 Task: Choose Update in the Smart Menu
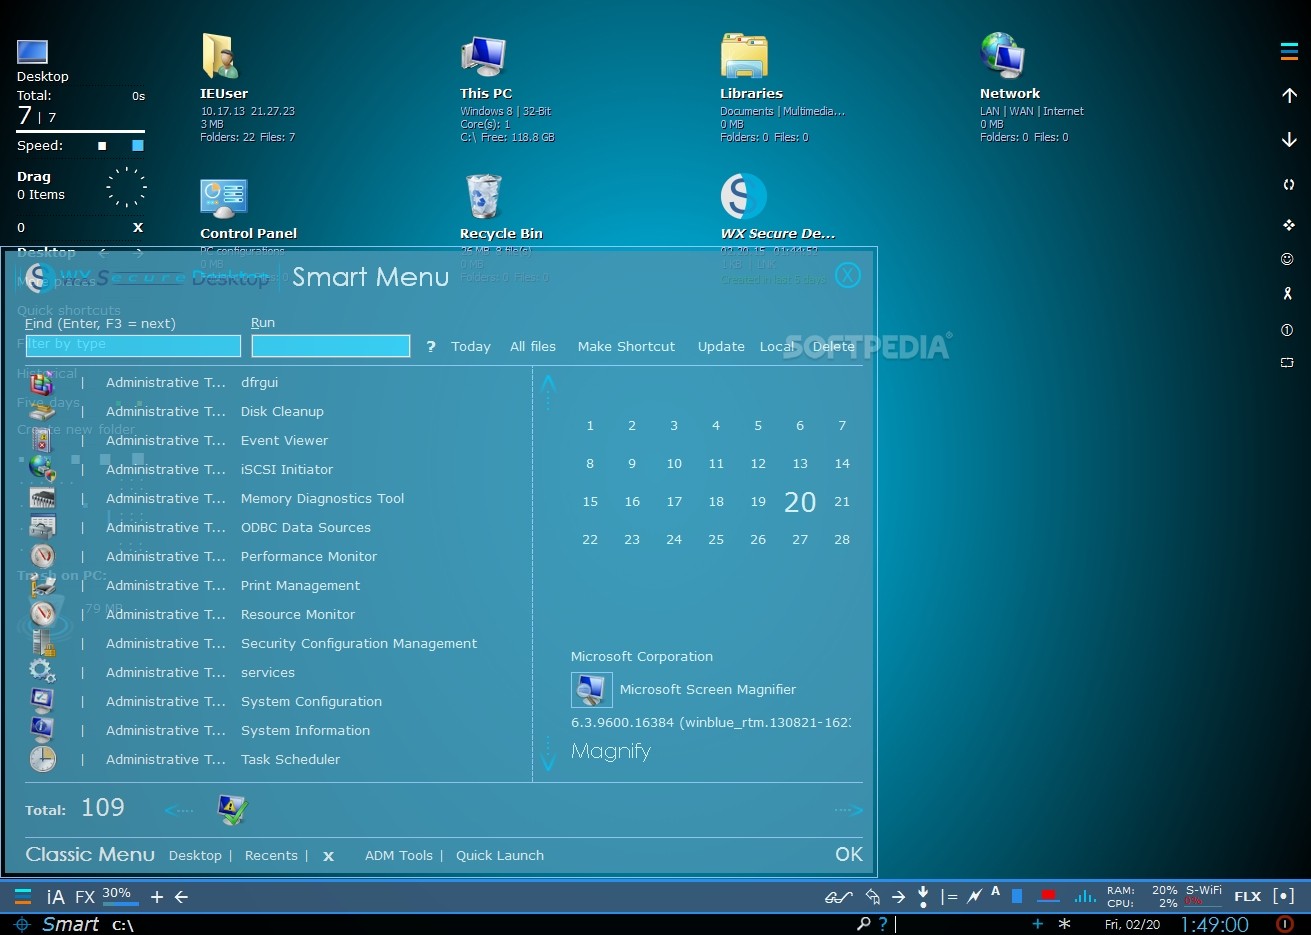point(721,346)
